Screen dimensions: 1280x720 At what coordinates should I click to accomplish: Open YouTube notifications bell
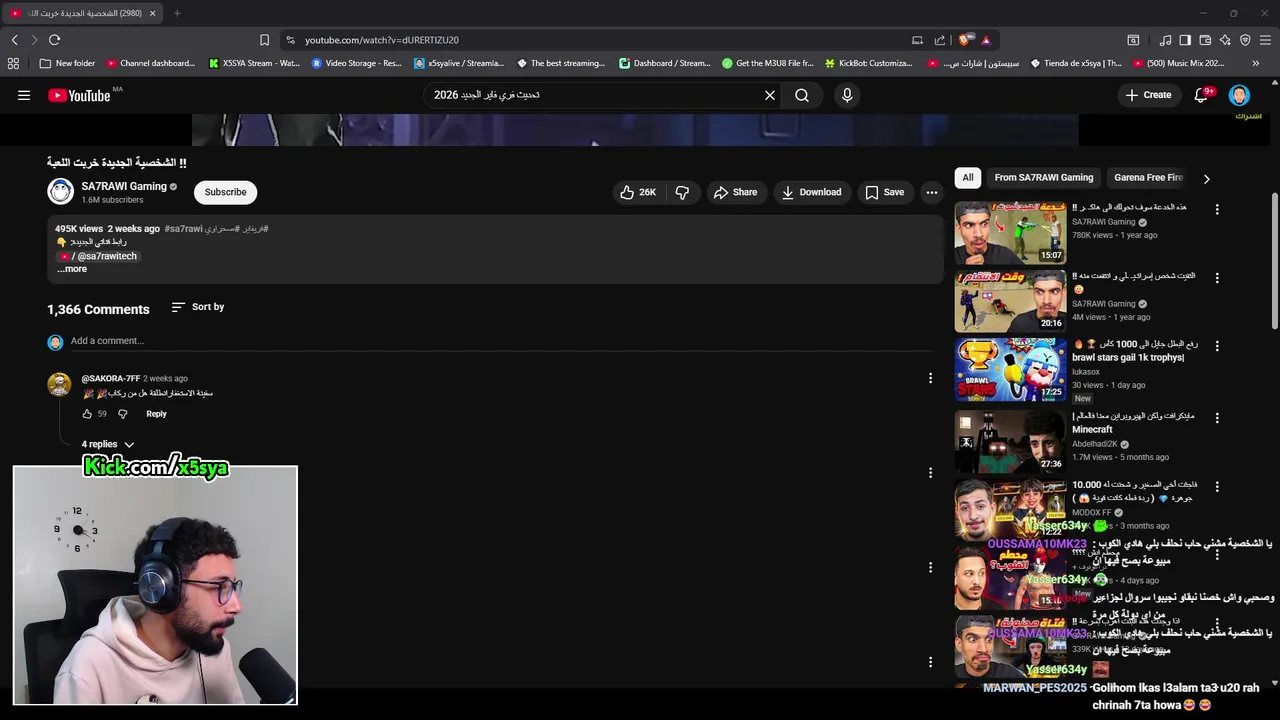pos(1202,95)
